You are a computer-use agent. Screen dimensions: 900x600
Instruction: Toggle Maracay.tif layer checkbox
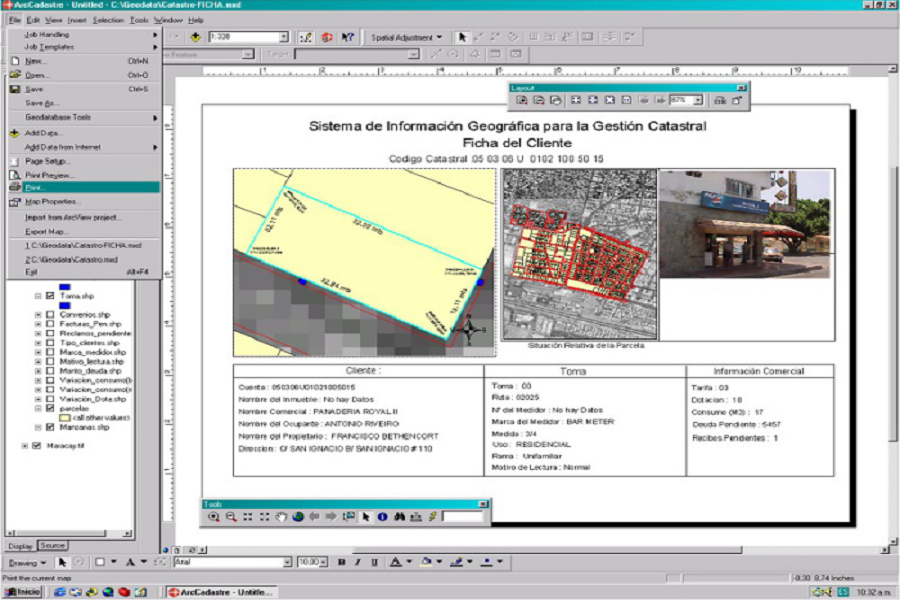point(37,446)
